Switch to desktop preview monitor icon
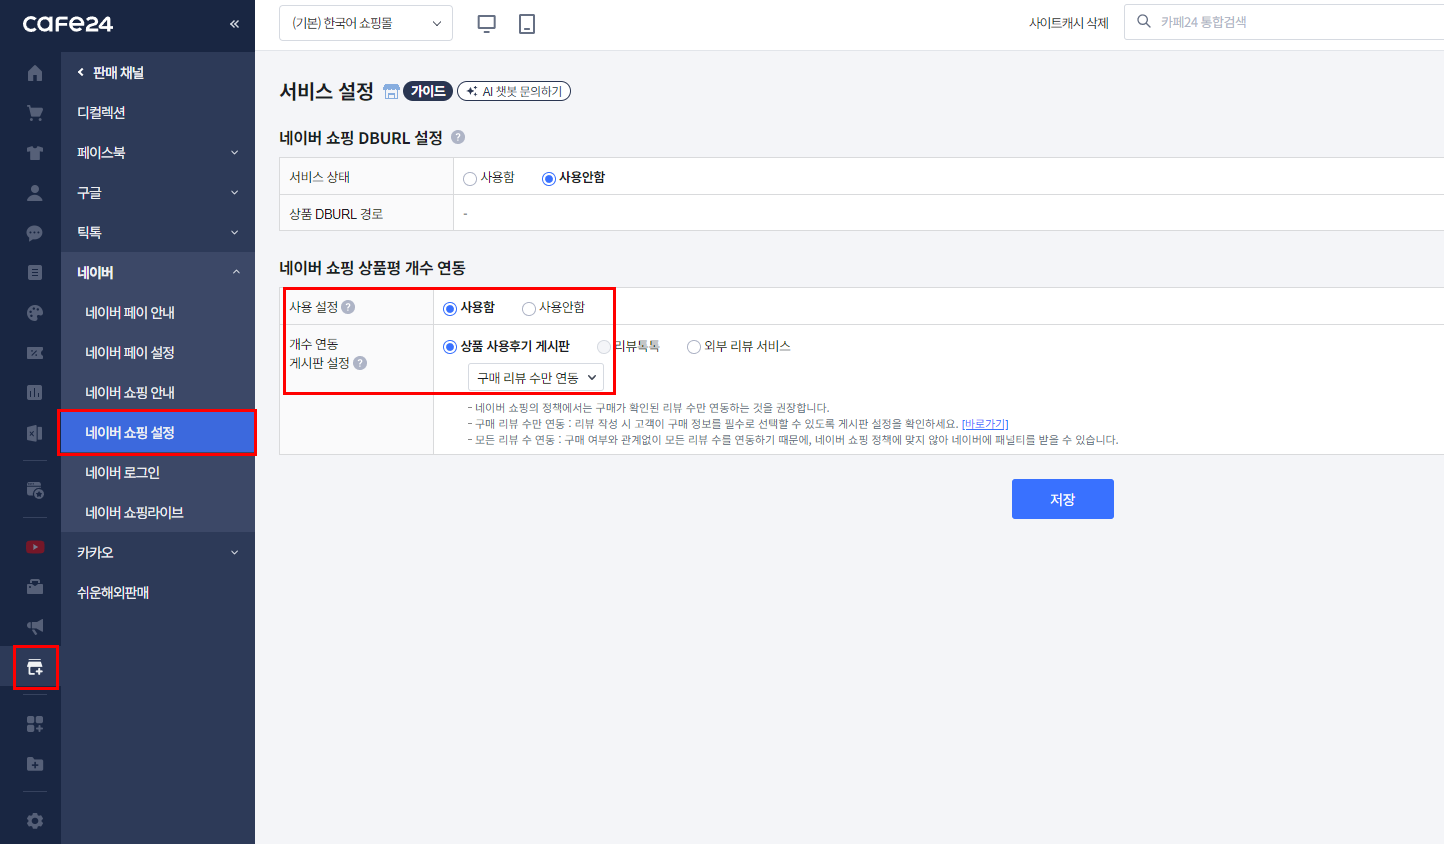The width and height of the screenshot is (1444, 844). (487, 23)
